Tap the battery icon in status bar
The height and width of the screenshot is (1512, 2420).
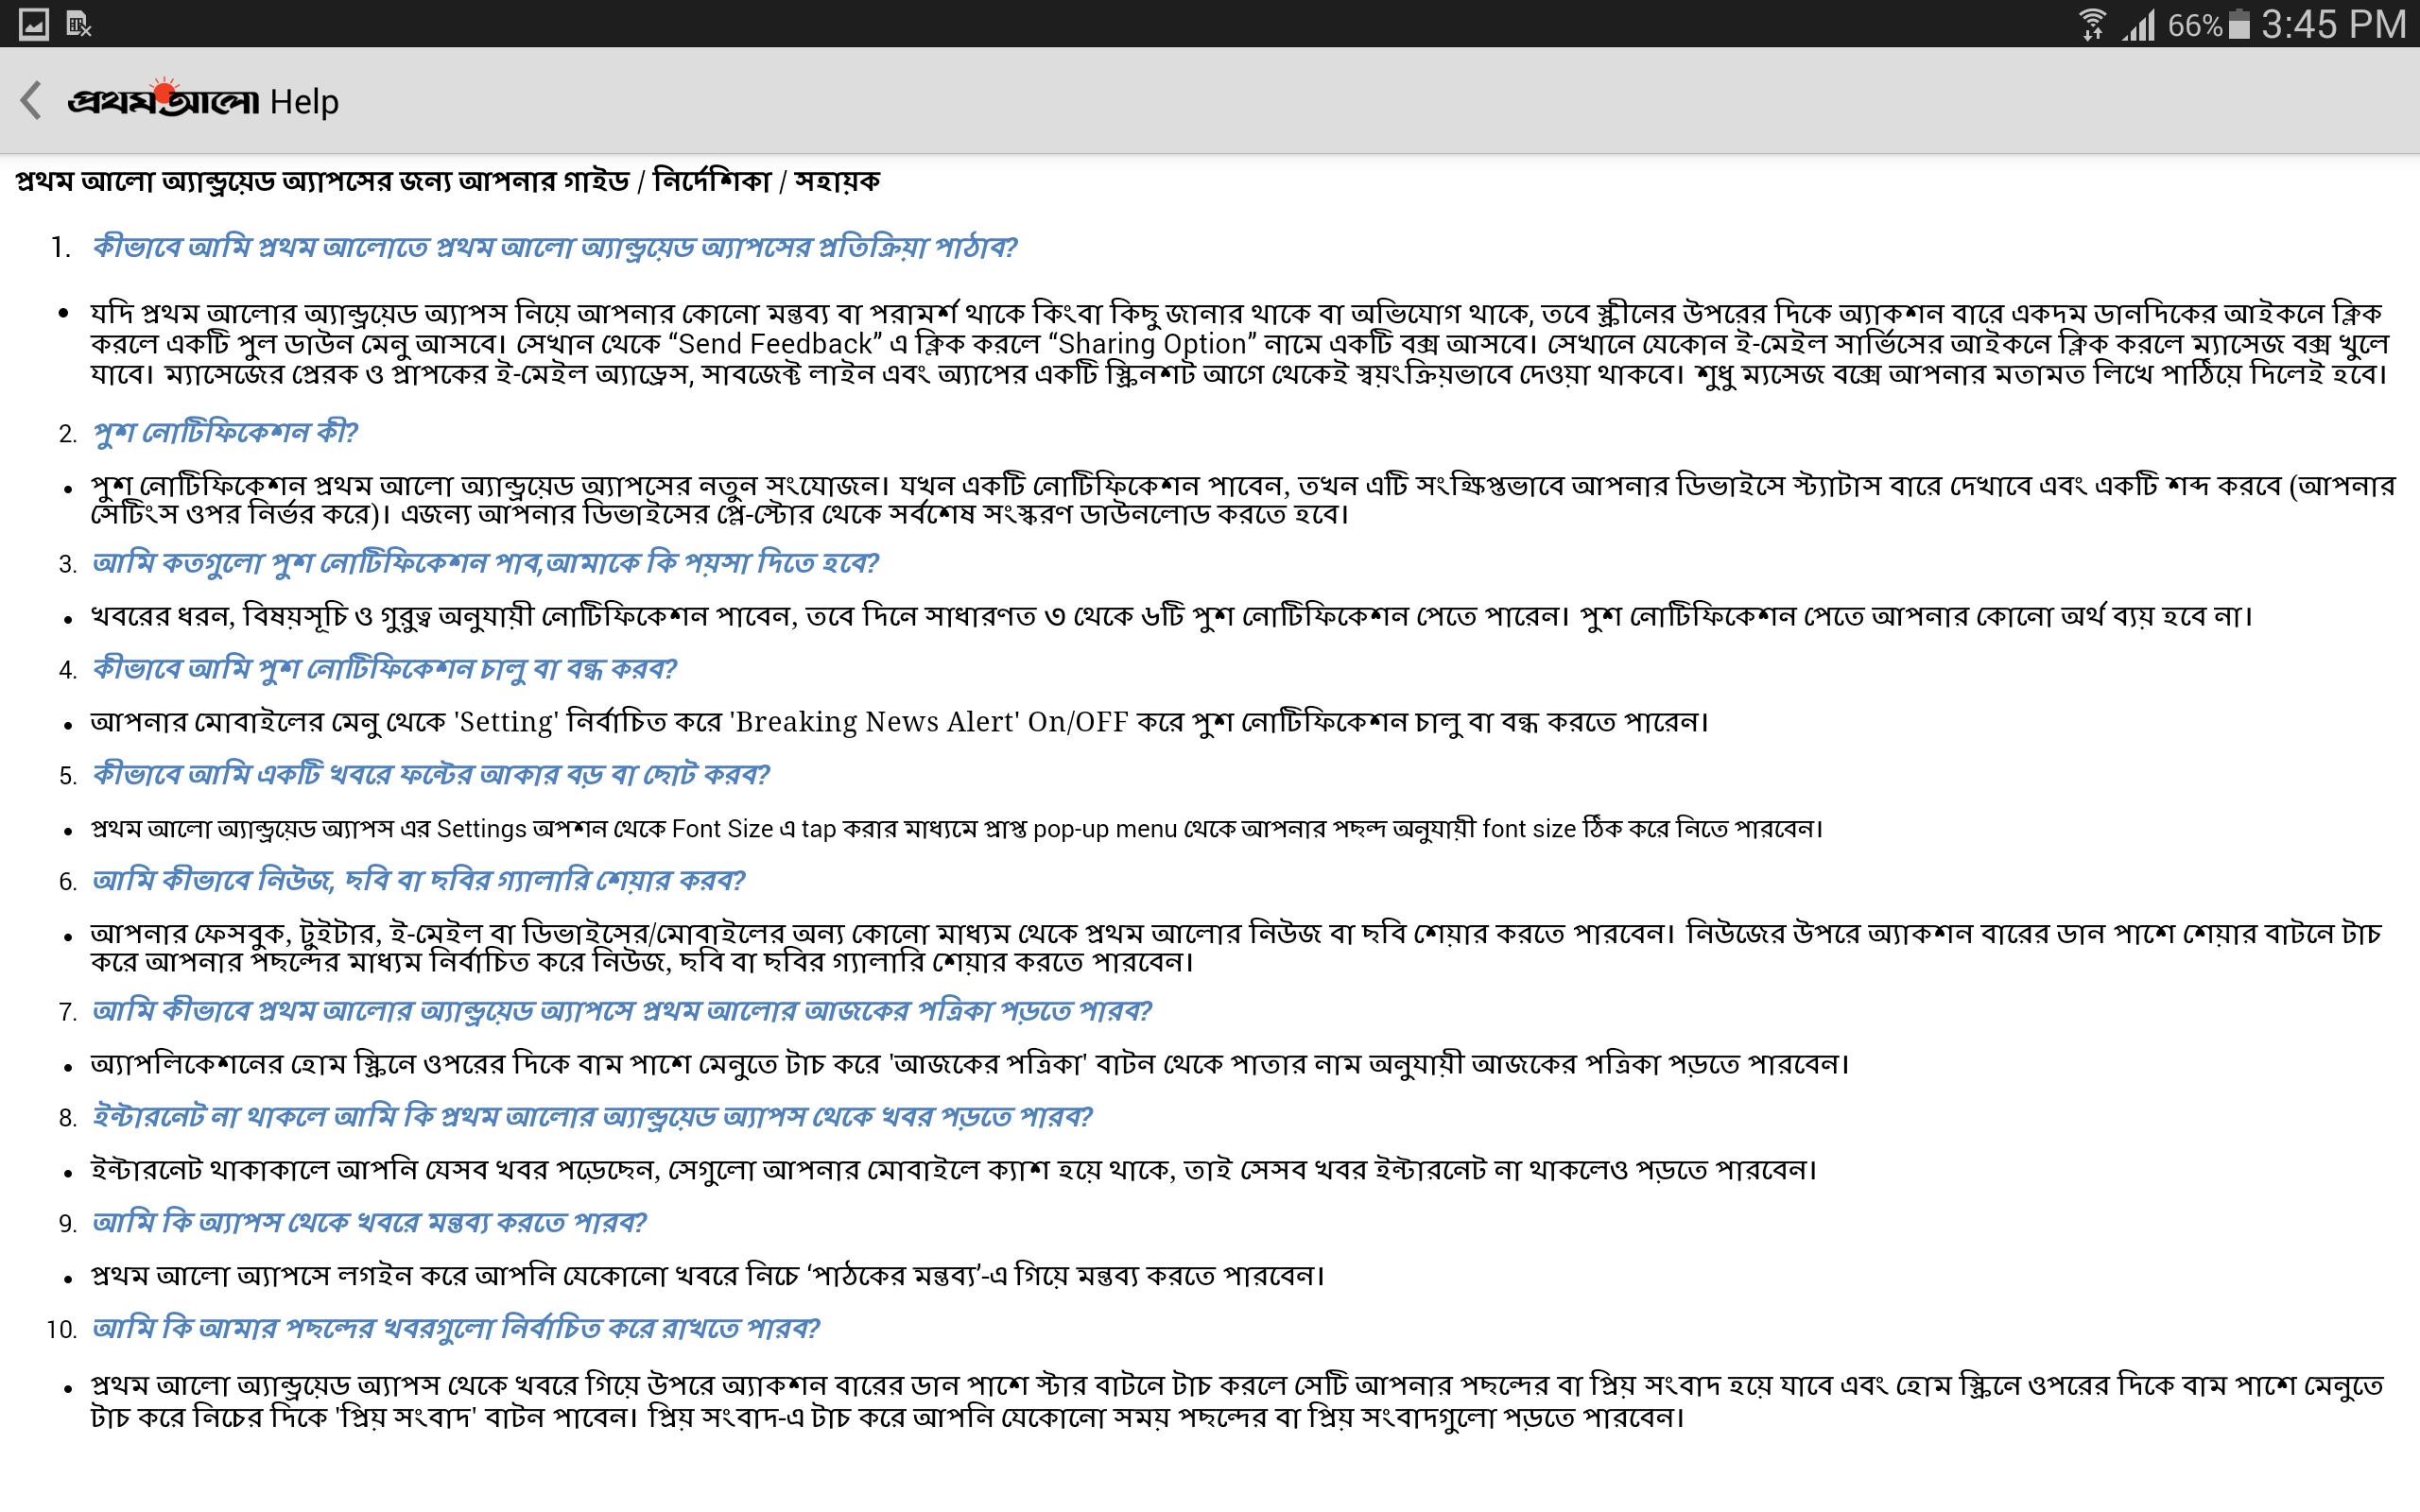pyautogui.click(x=2240, y=24)
